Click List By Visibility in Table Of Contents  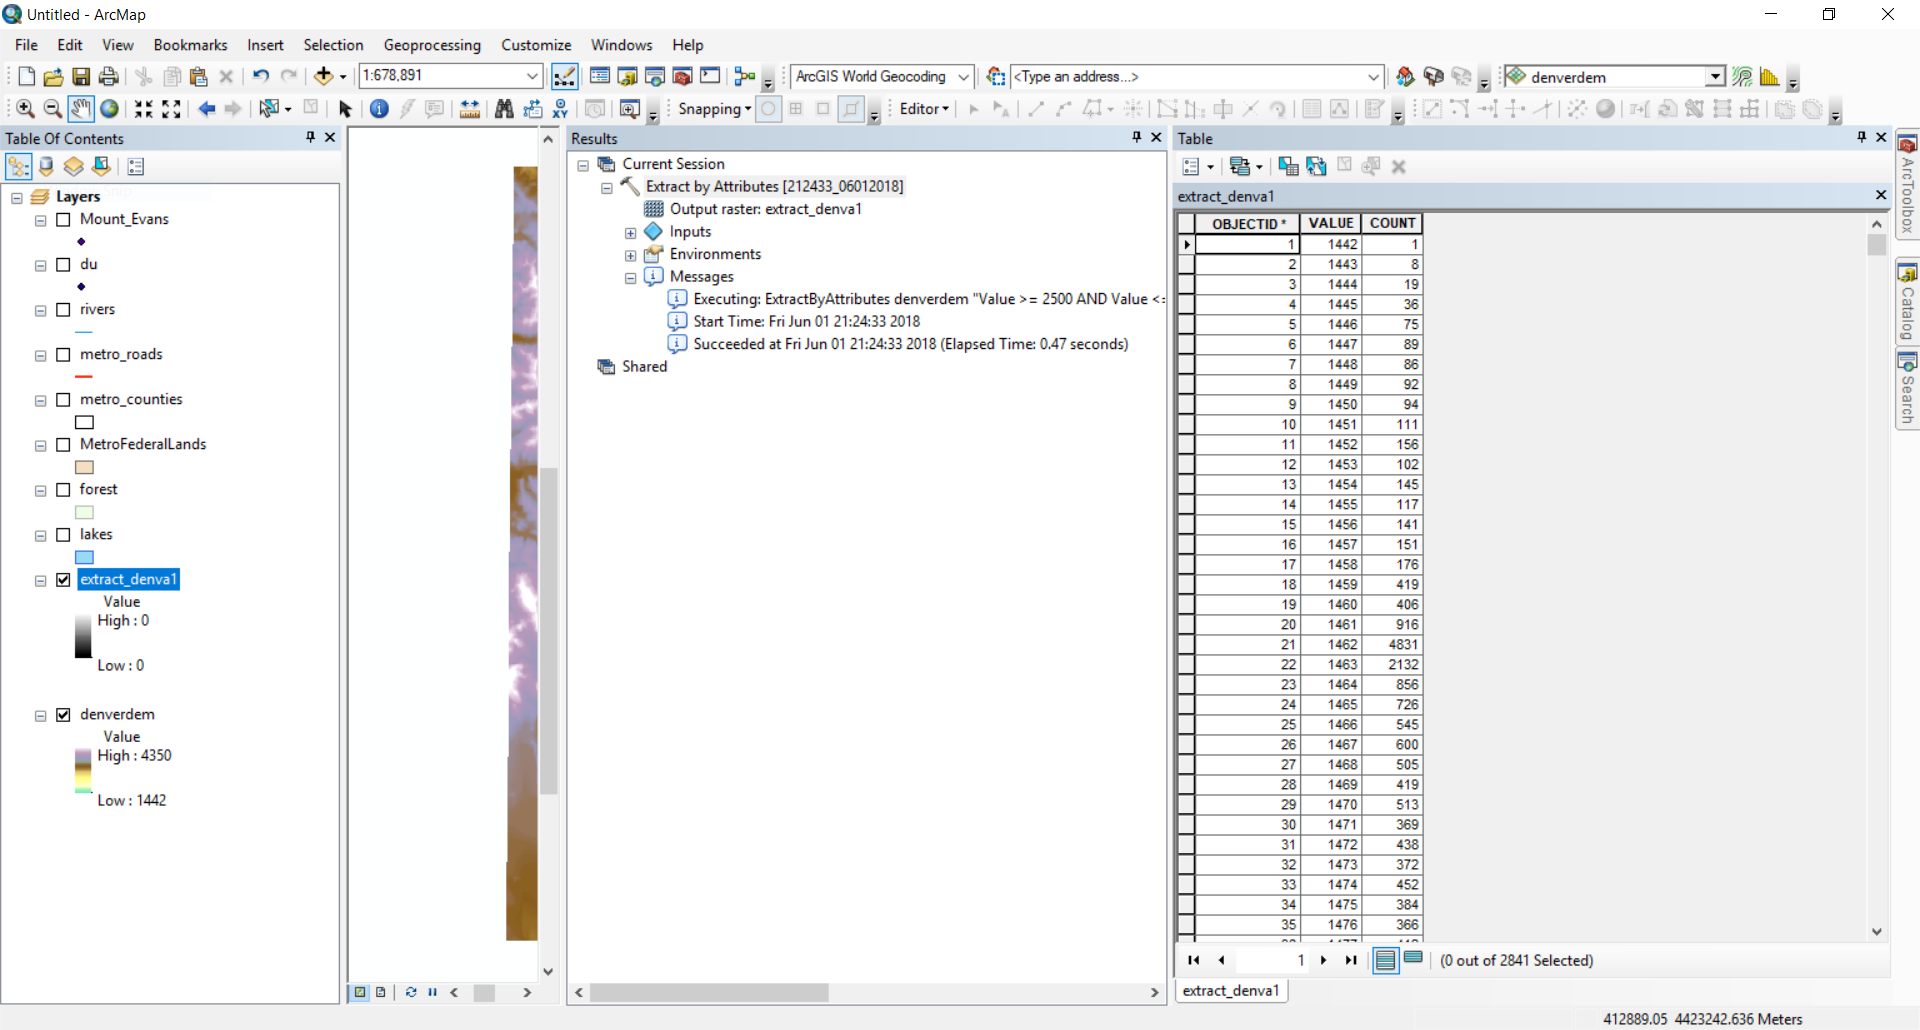coord(73,167)
